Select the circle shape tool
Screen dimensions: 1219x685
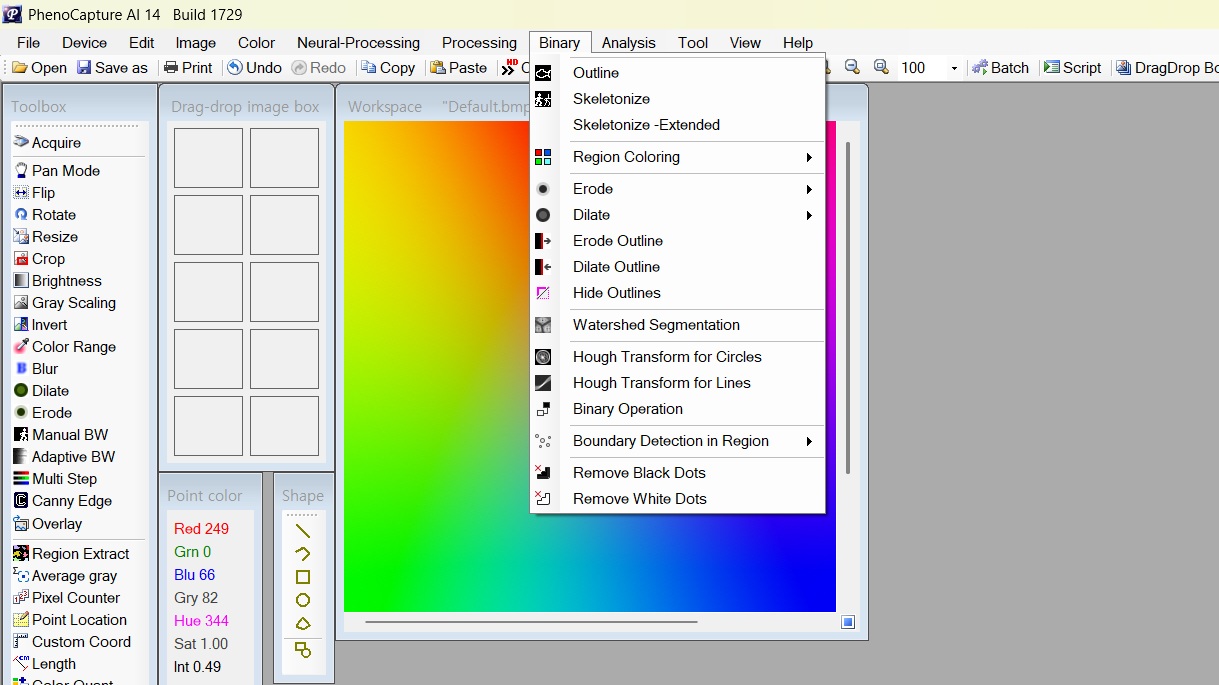(x=303, y=600)
